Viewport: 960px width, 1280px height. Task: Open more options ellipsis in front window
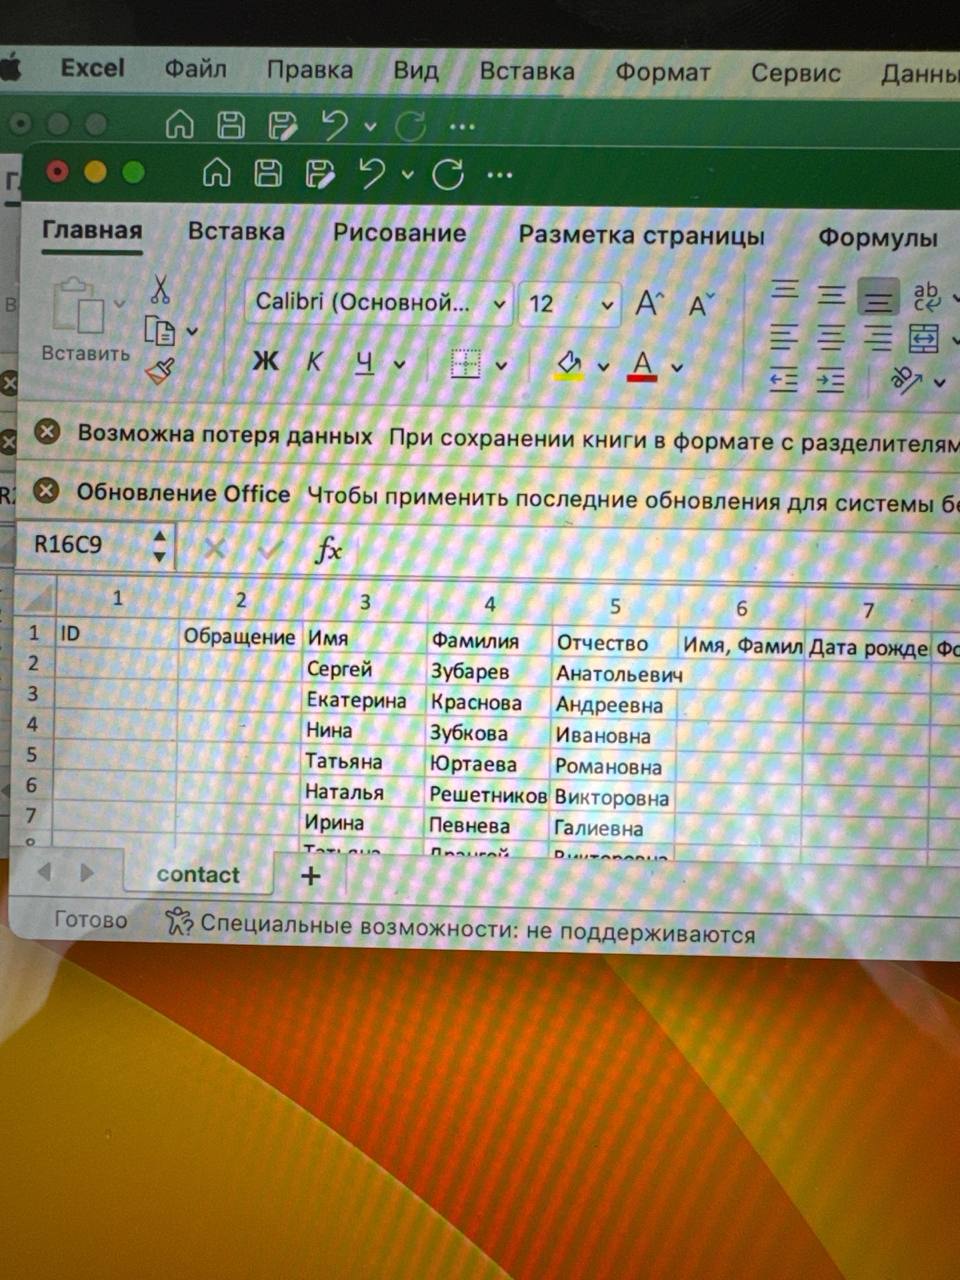[499, 176]
